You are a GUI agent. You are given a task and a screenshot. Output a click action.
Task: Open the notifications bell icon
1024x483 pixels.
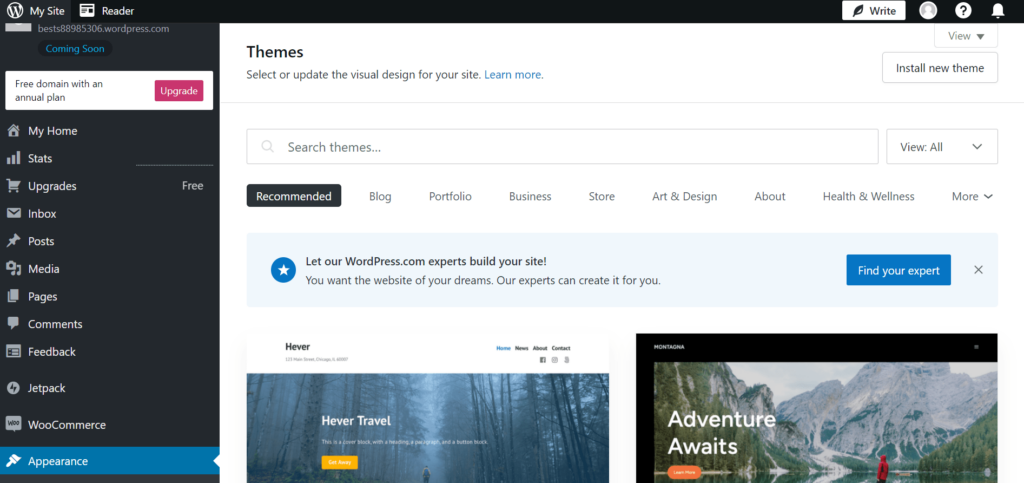point(998,10)
